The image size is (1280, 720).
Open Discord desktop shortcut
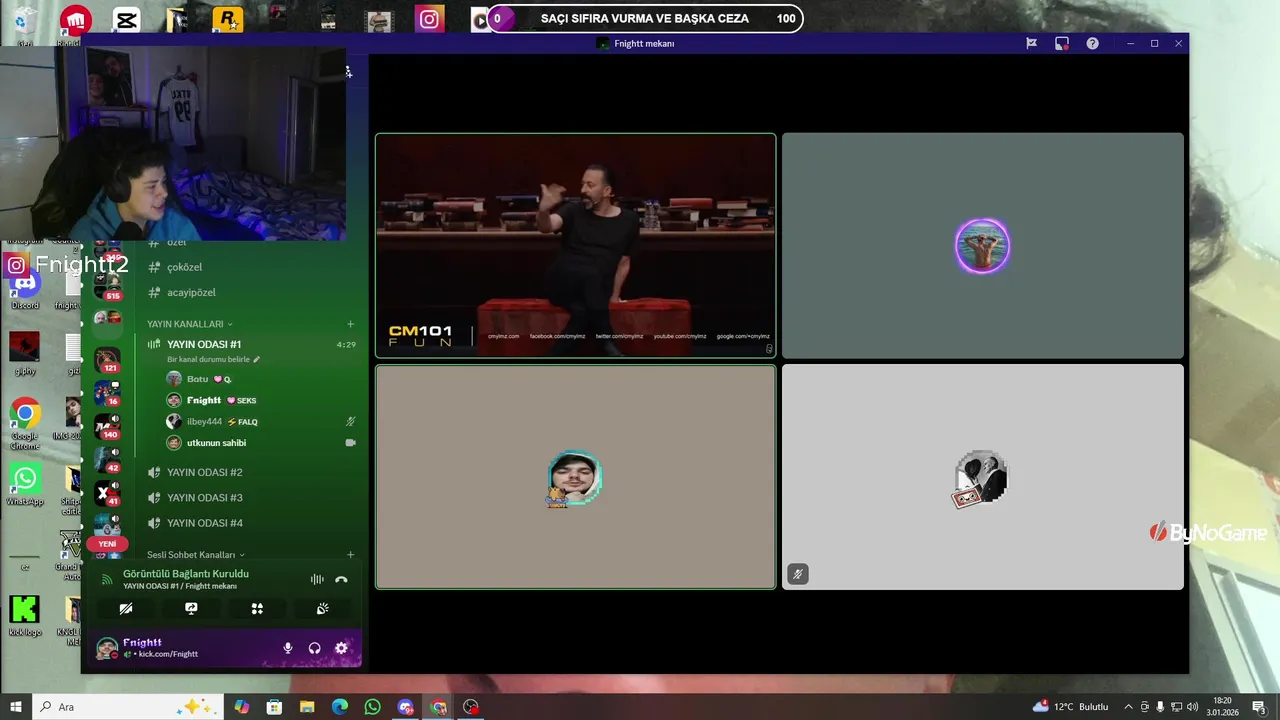point(25,289)
